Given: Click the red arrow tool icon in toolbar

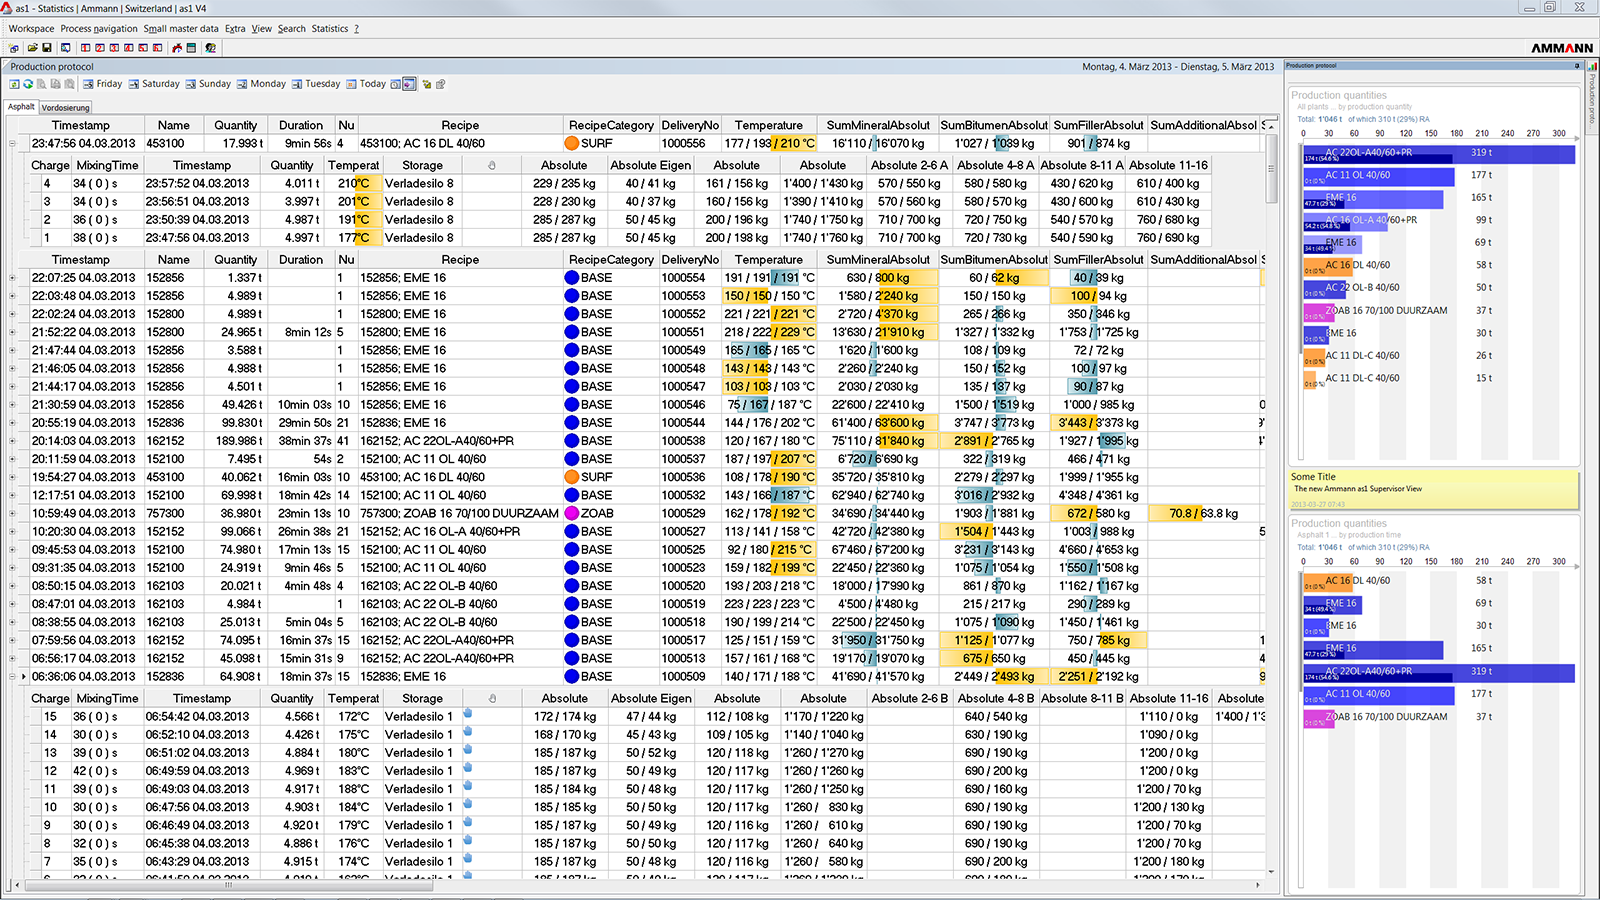Looking at the screenshot, I should point(177,48).
